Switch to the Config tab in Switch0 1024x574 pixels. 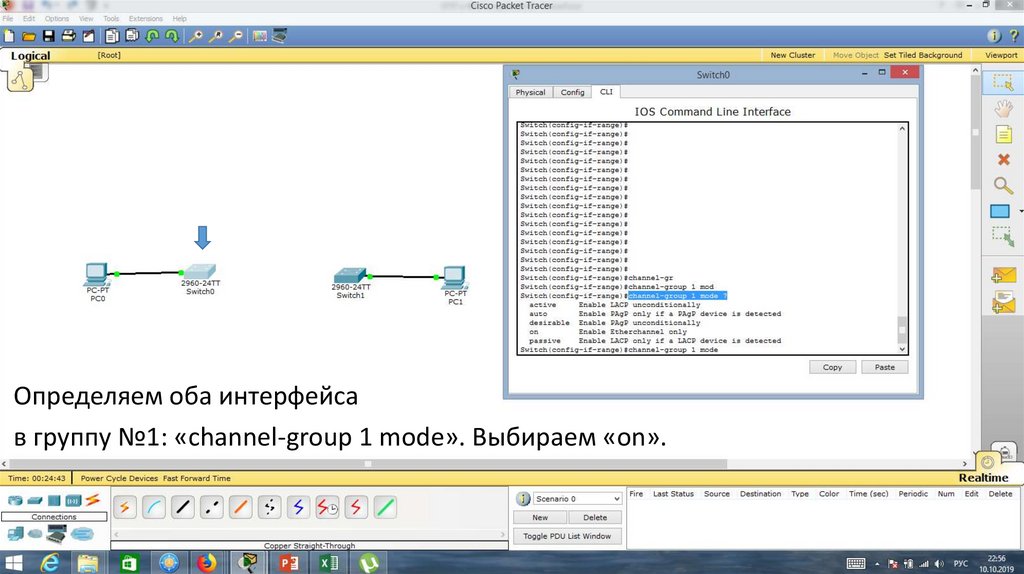[x=572, y=92]
